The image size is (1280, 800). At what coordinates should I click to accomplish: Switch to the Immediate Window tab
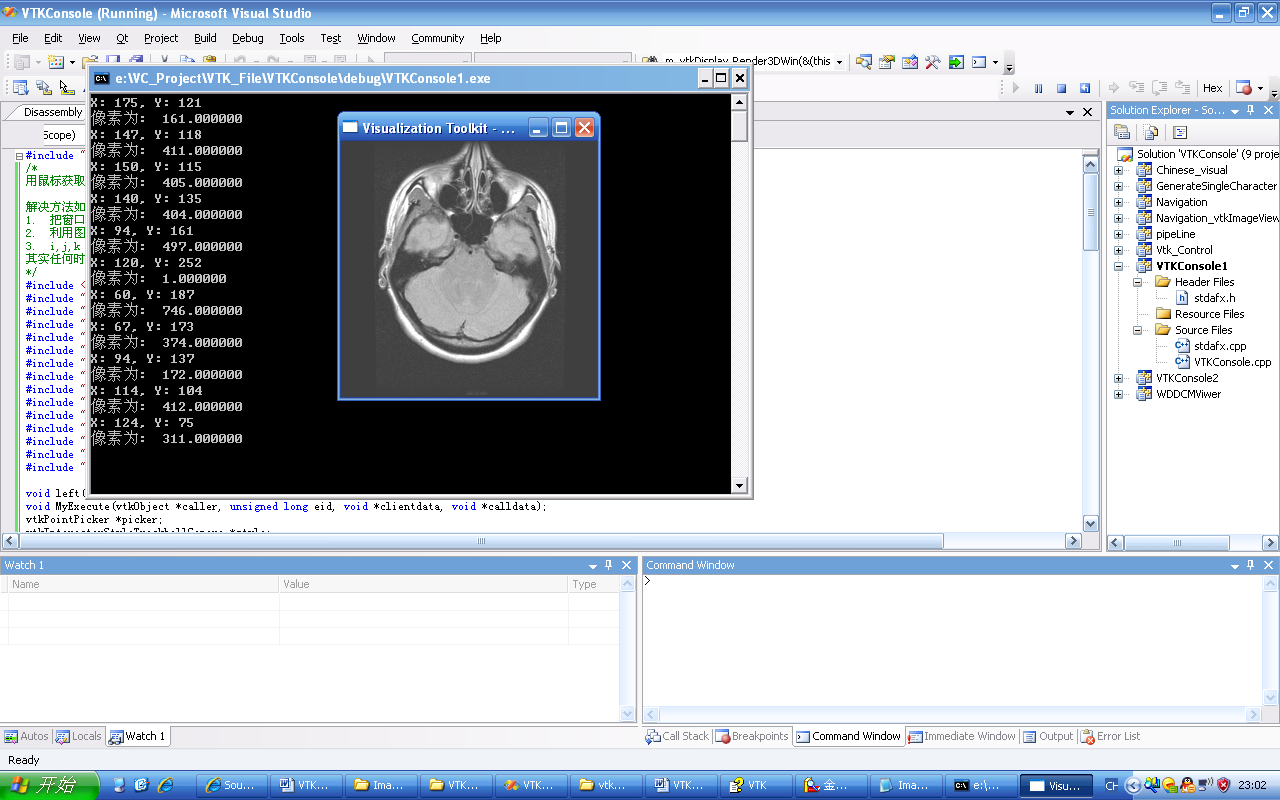click(x=961, y=736)
